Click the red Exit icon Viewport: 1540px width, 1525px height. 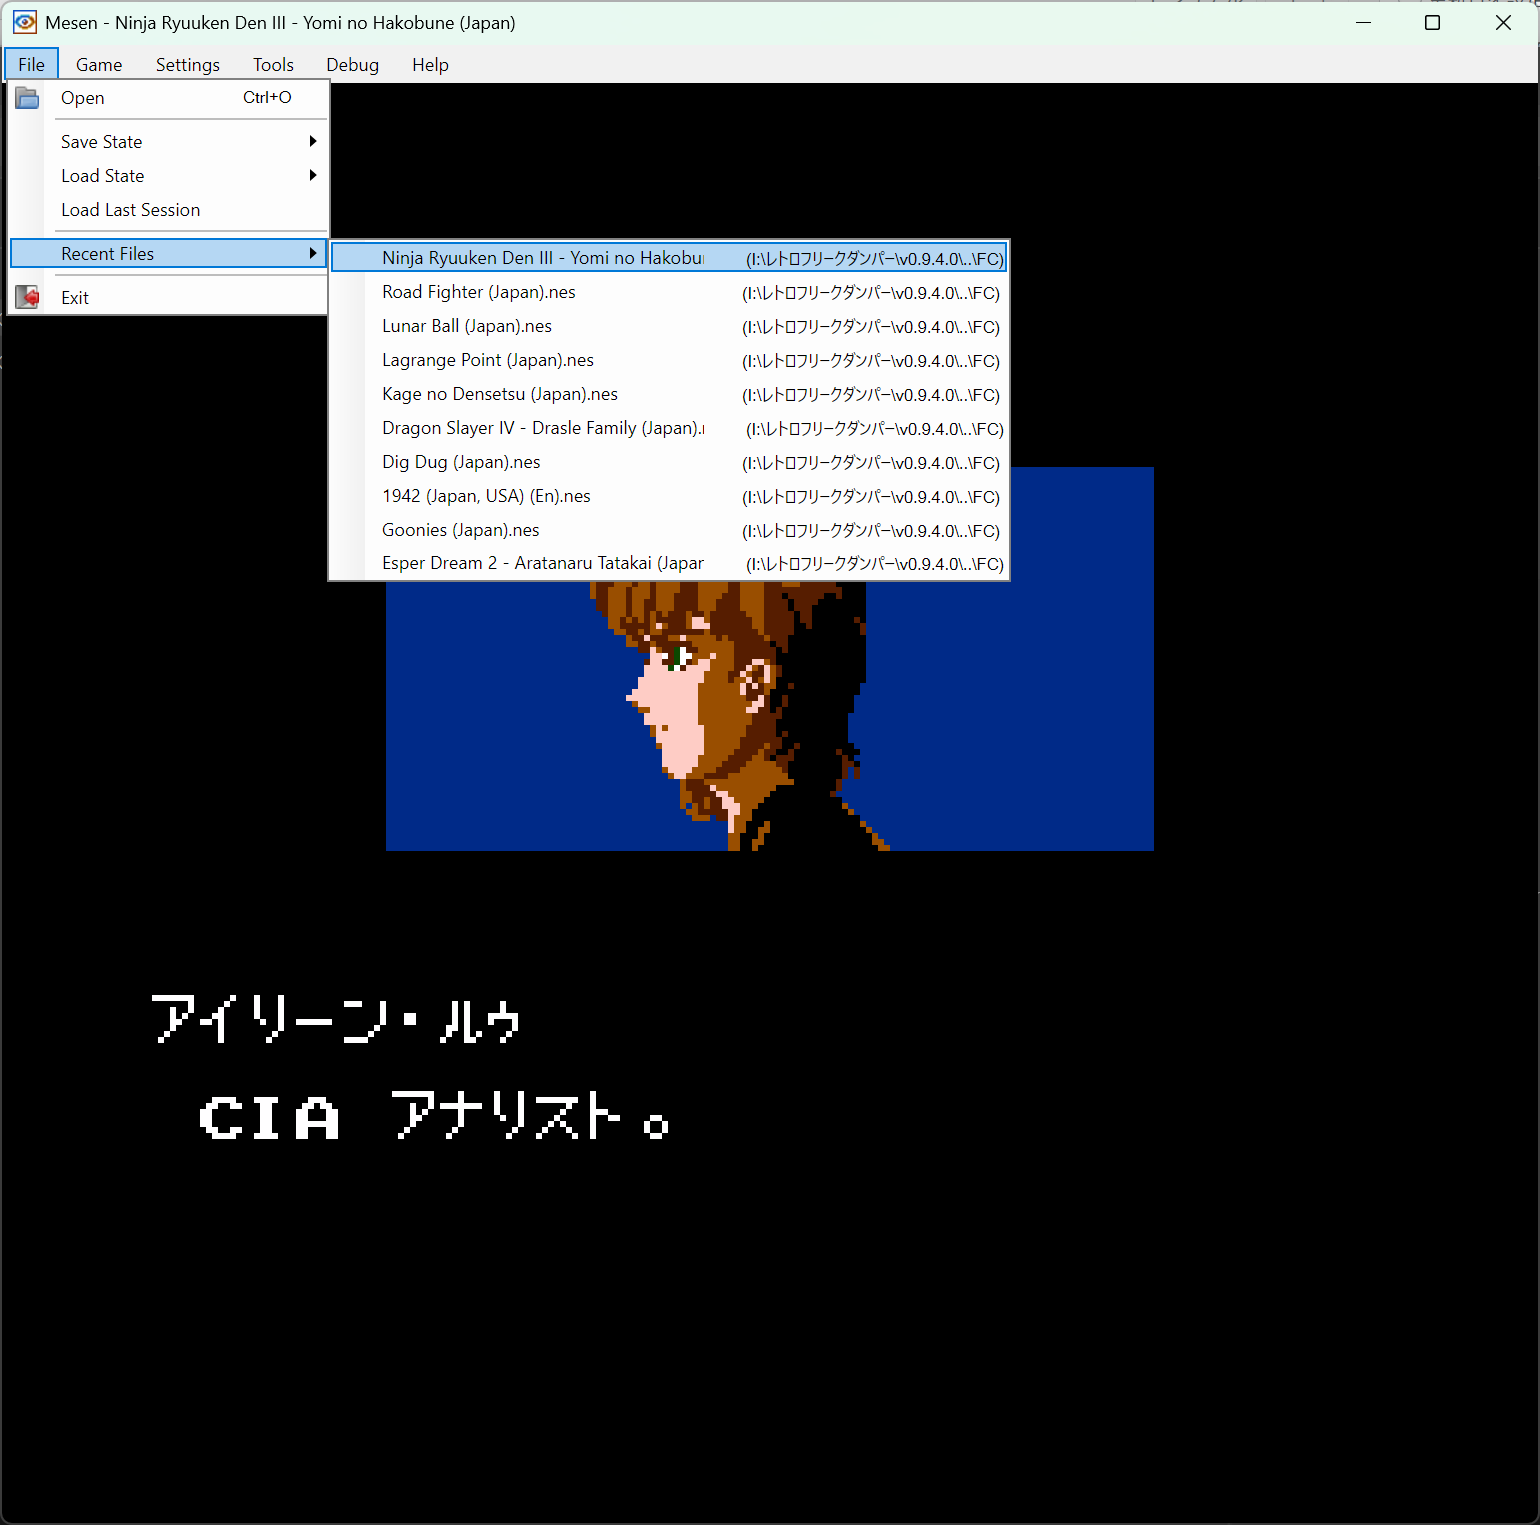click(x=27, y=297)
